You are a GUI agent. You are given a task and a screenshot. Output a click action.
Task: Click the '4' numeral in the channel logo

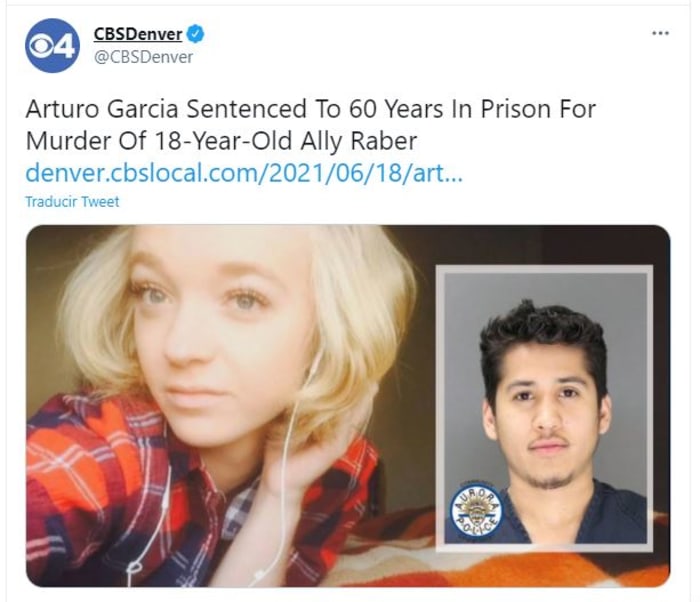[64, 47]
